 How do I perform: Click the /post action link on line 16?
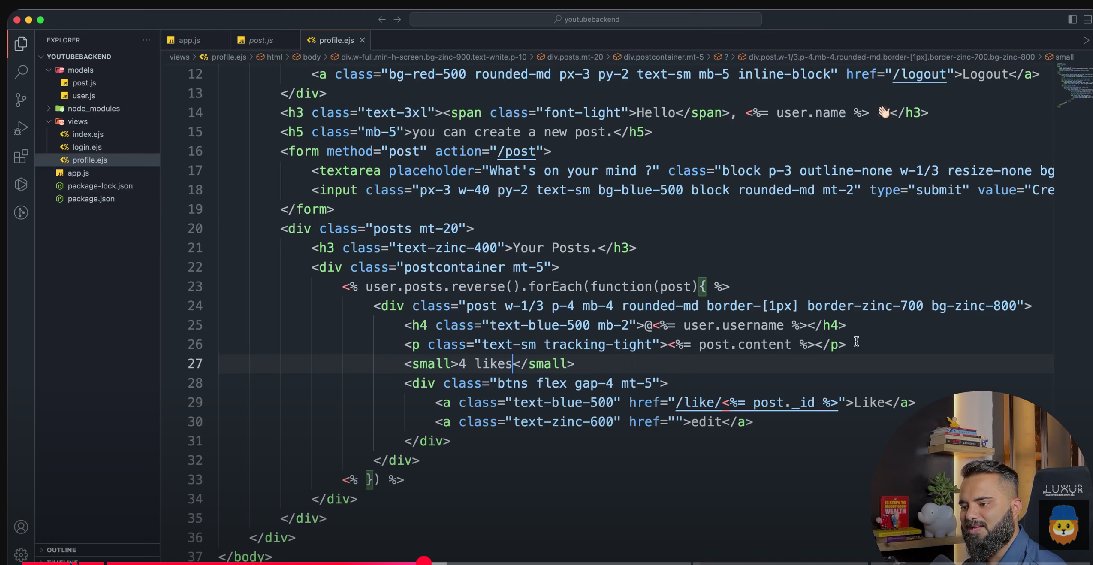[517, 151]
